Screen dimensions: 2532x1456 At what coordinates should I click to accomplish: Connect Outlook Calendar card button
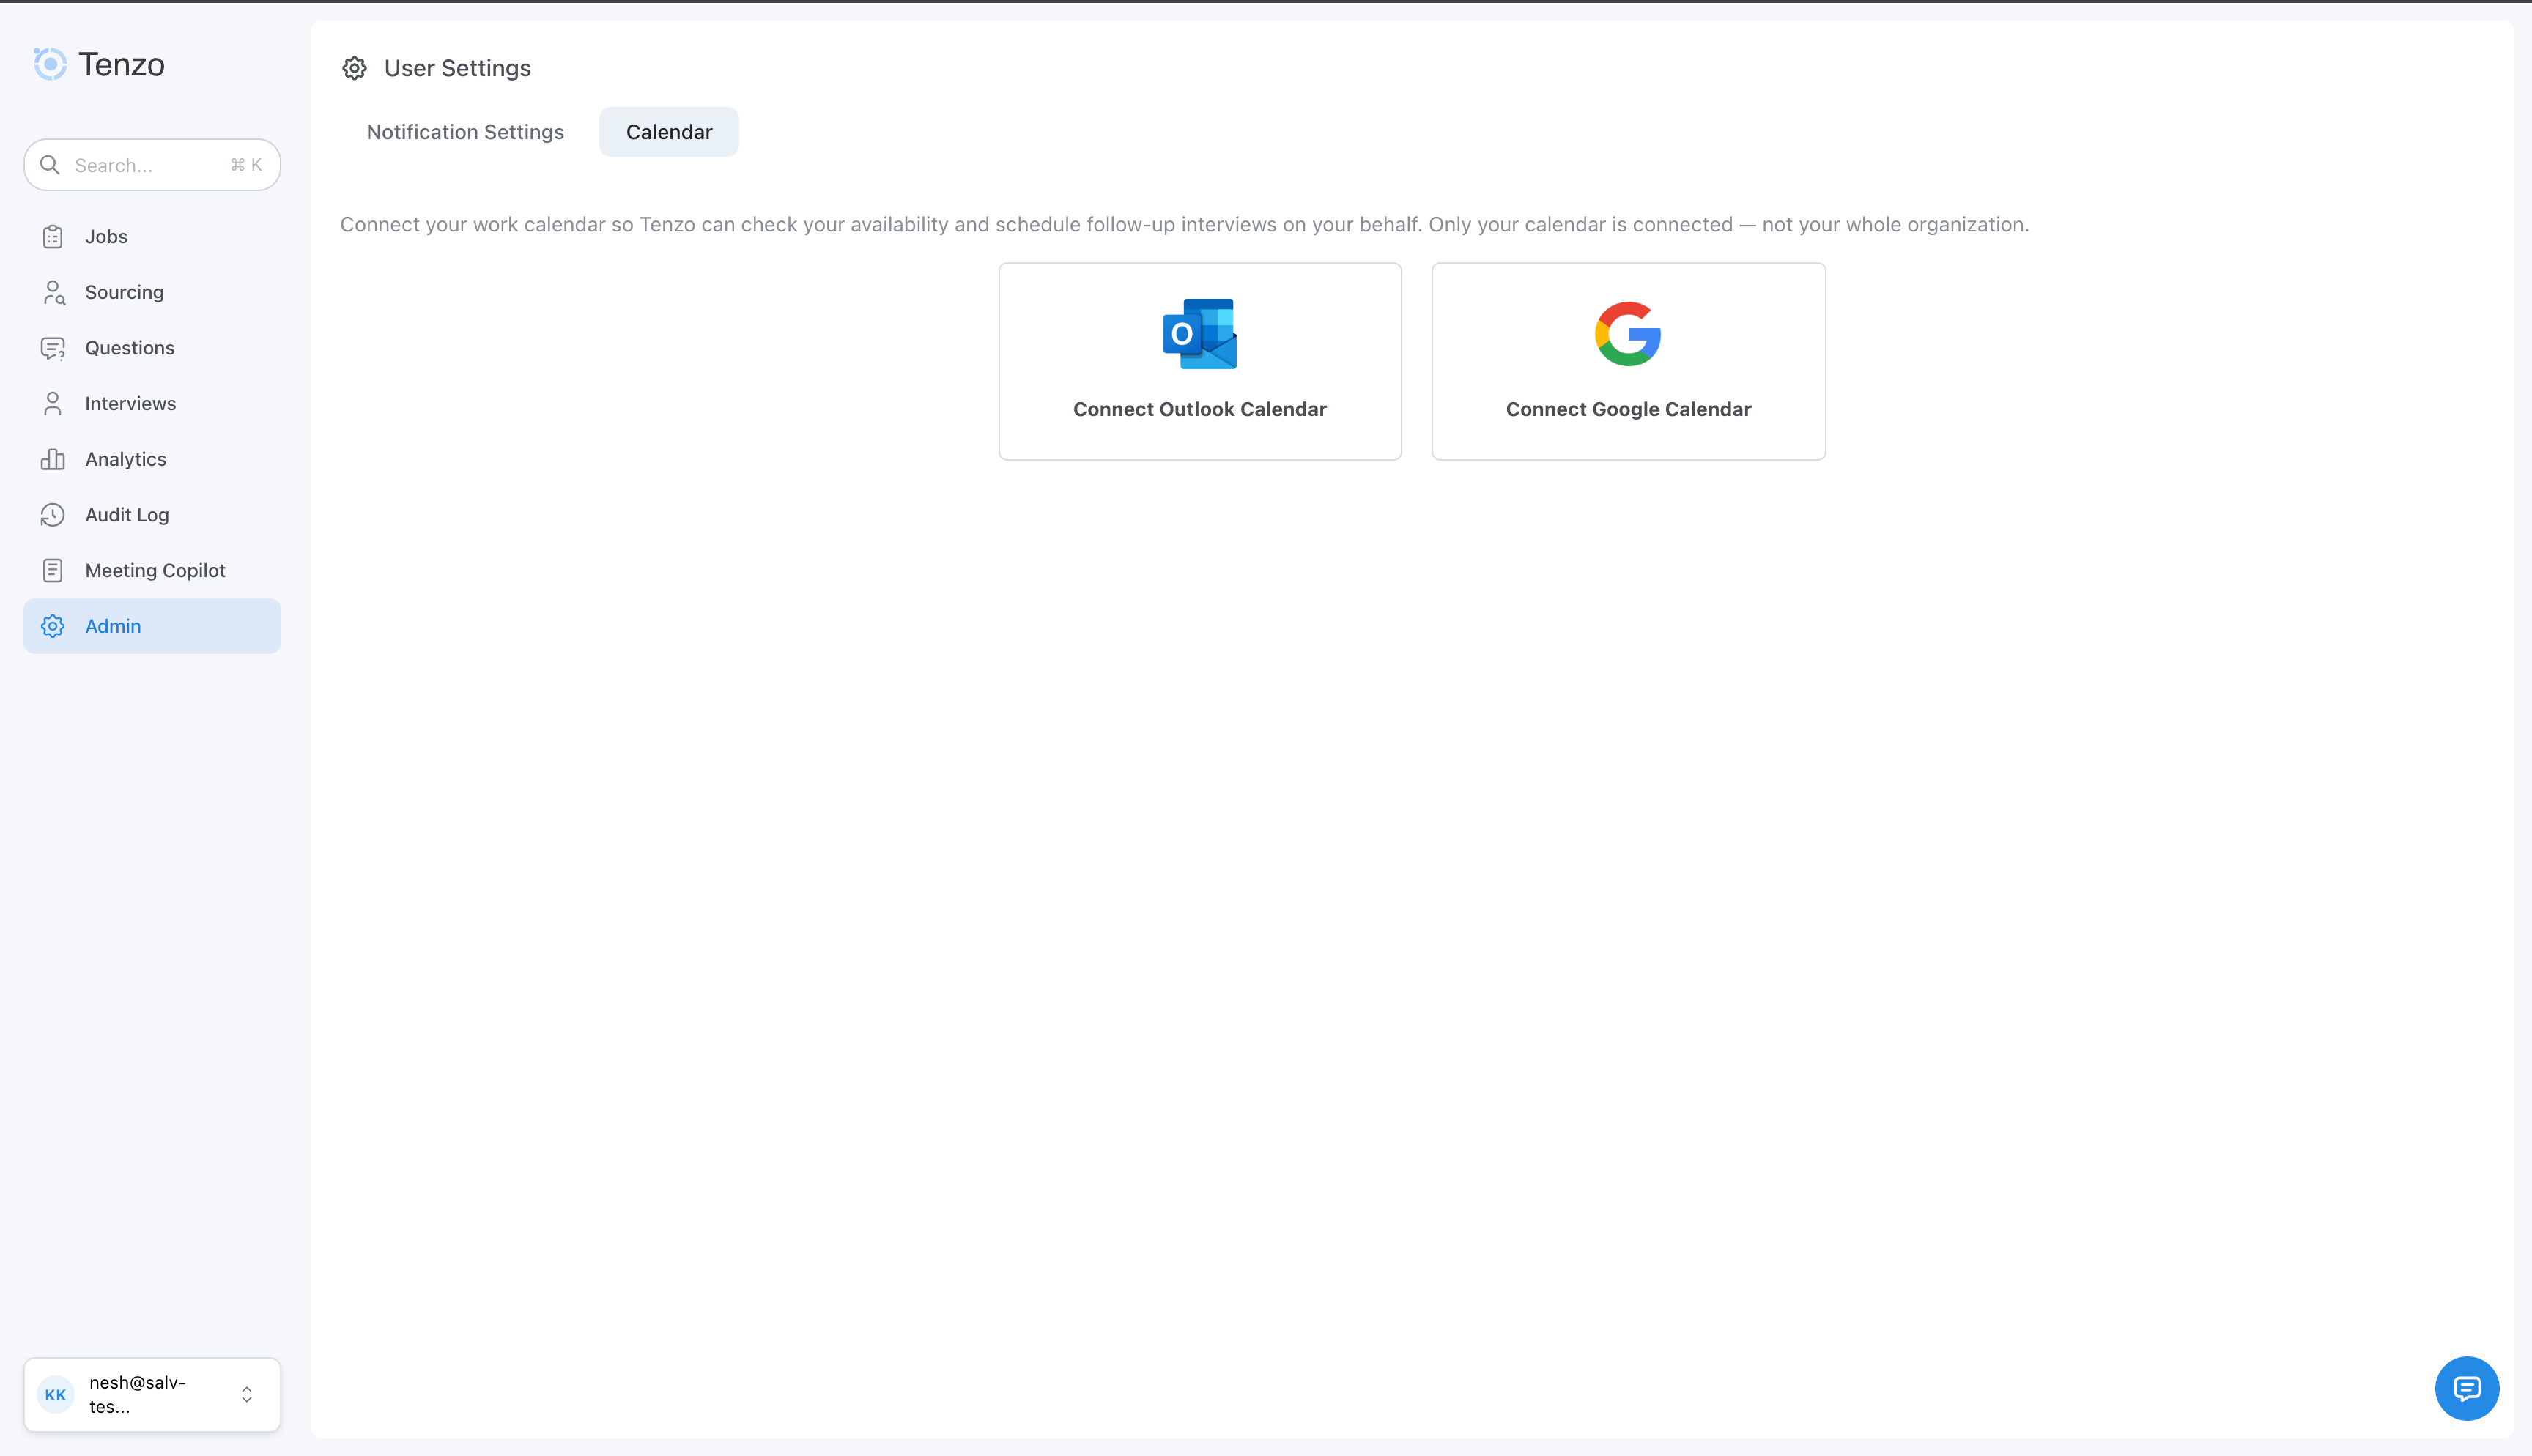[1200, 361]
